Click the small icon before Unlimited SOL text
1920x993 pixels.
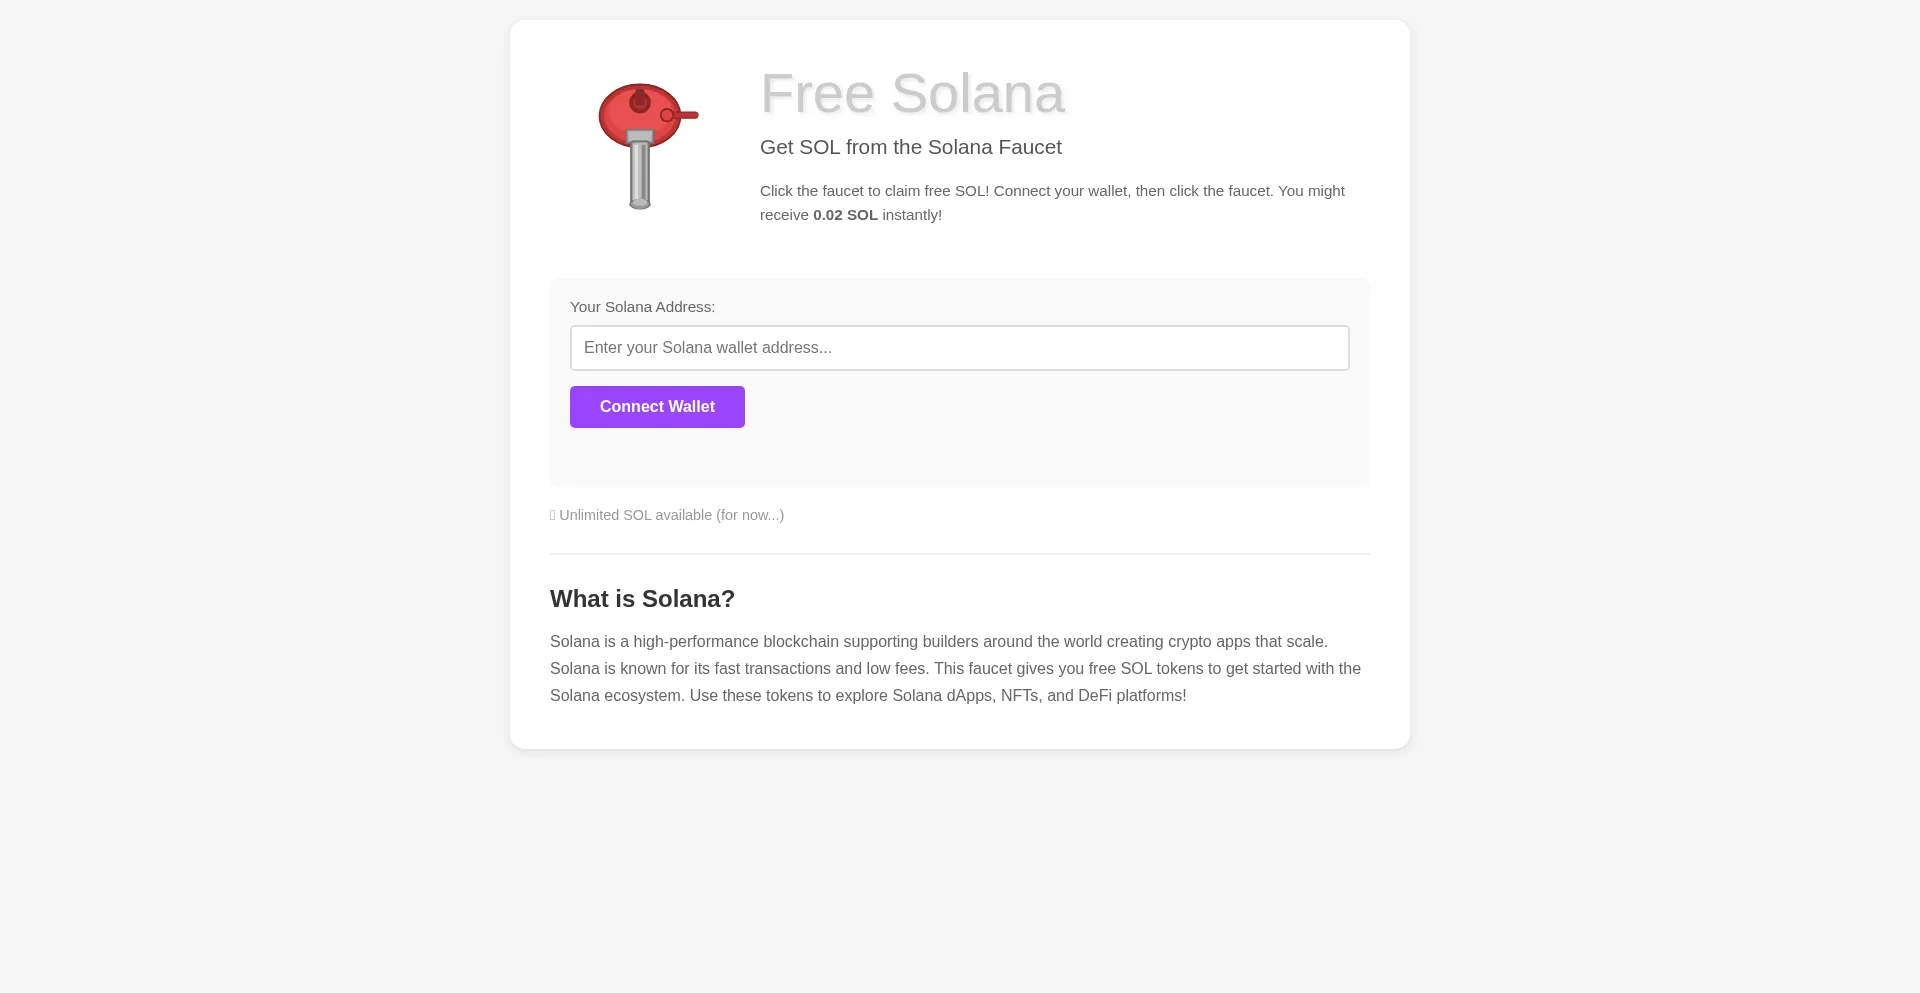coord(552,514)
